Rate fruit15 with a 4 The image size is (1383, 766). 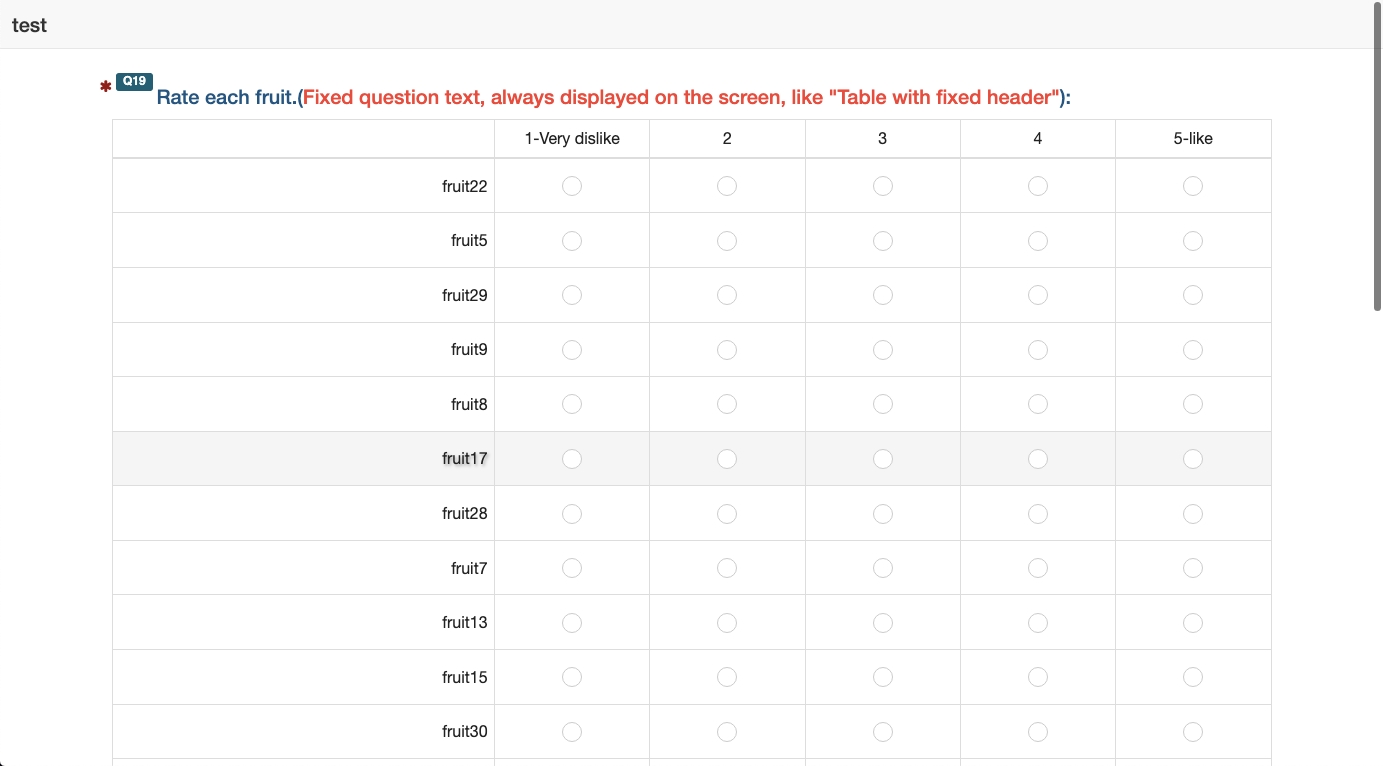pos(1038,677)
